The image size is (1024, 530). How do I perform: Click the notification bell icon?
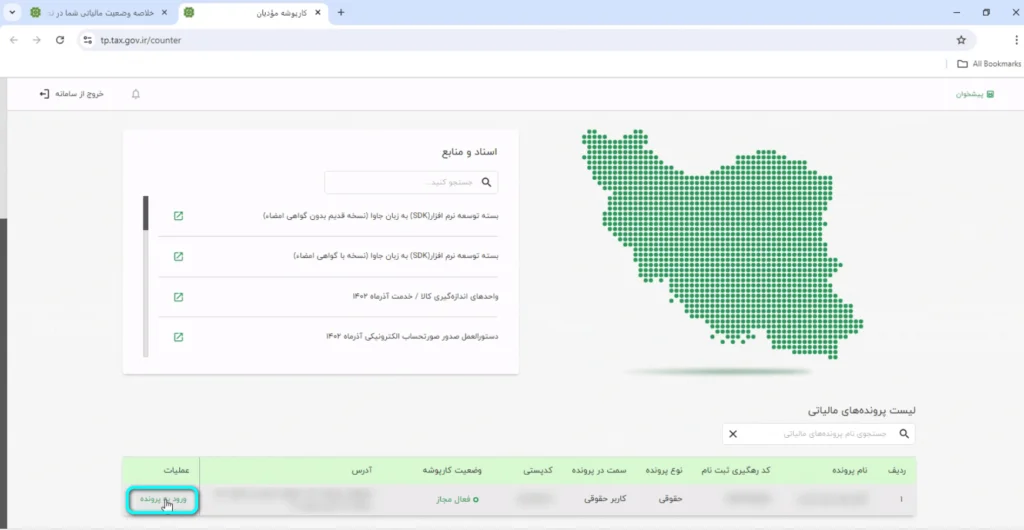click(136, 94)
